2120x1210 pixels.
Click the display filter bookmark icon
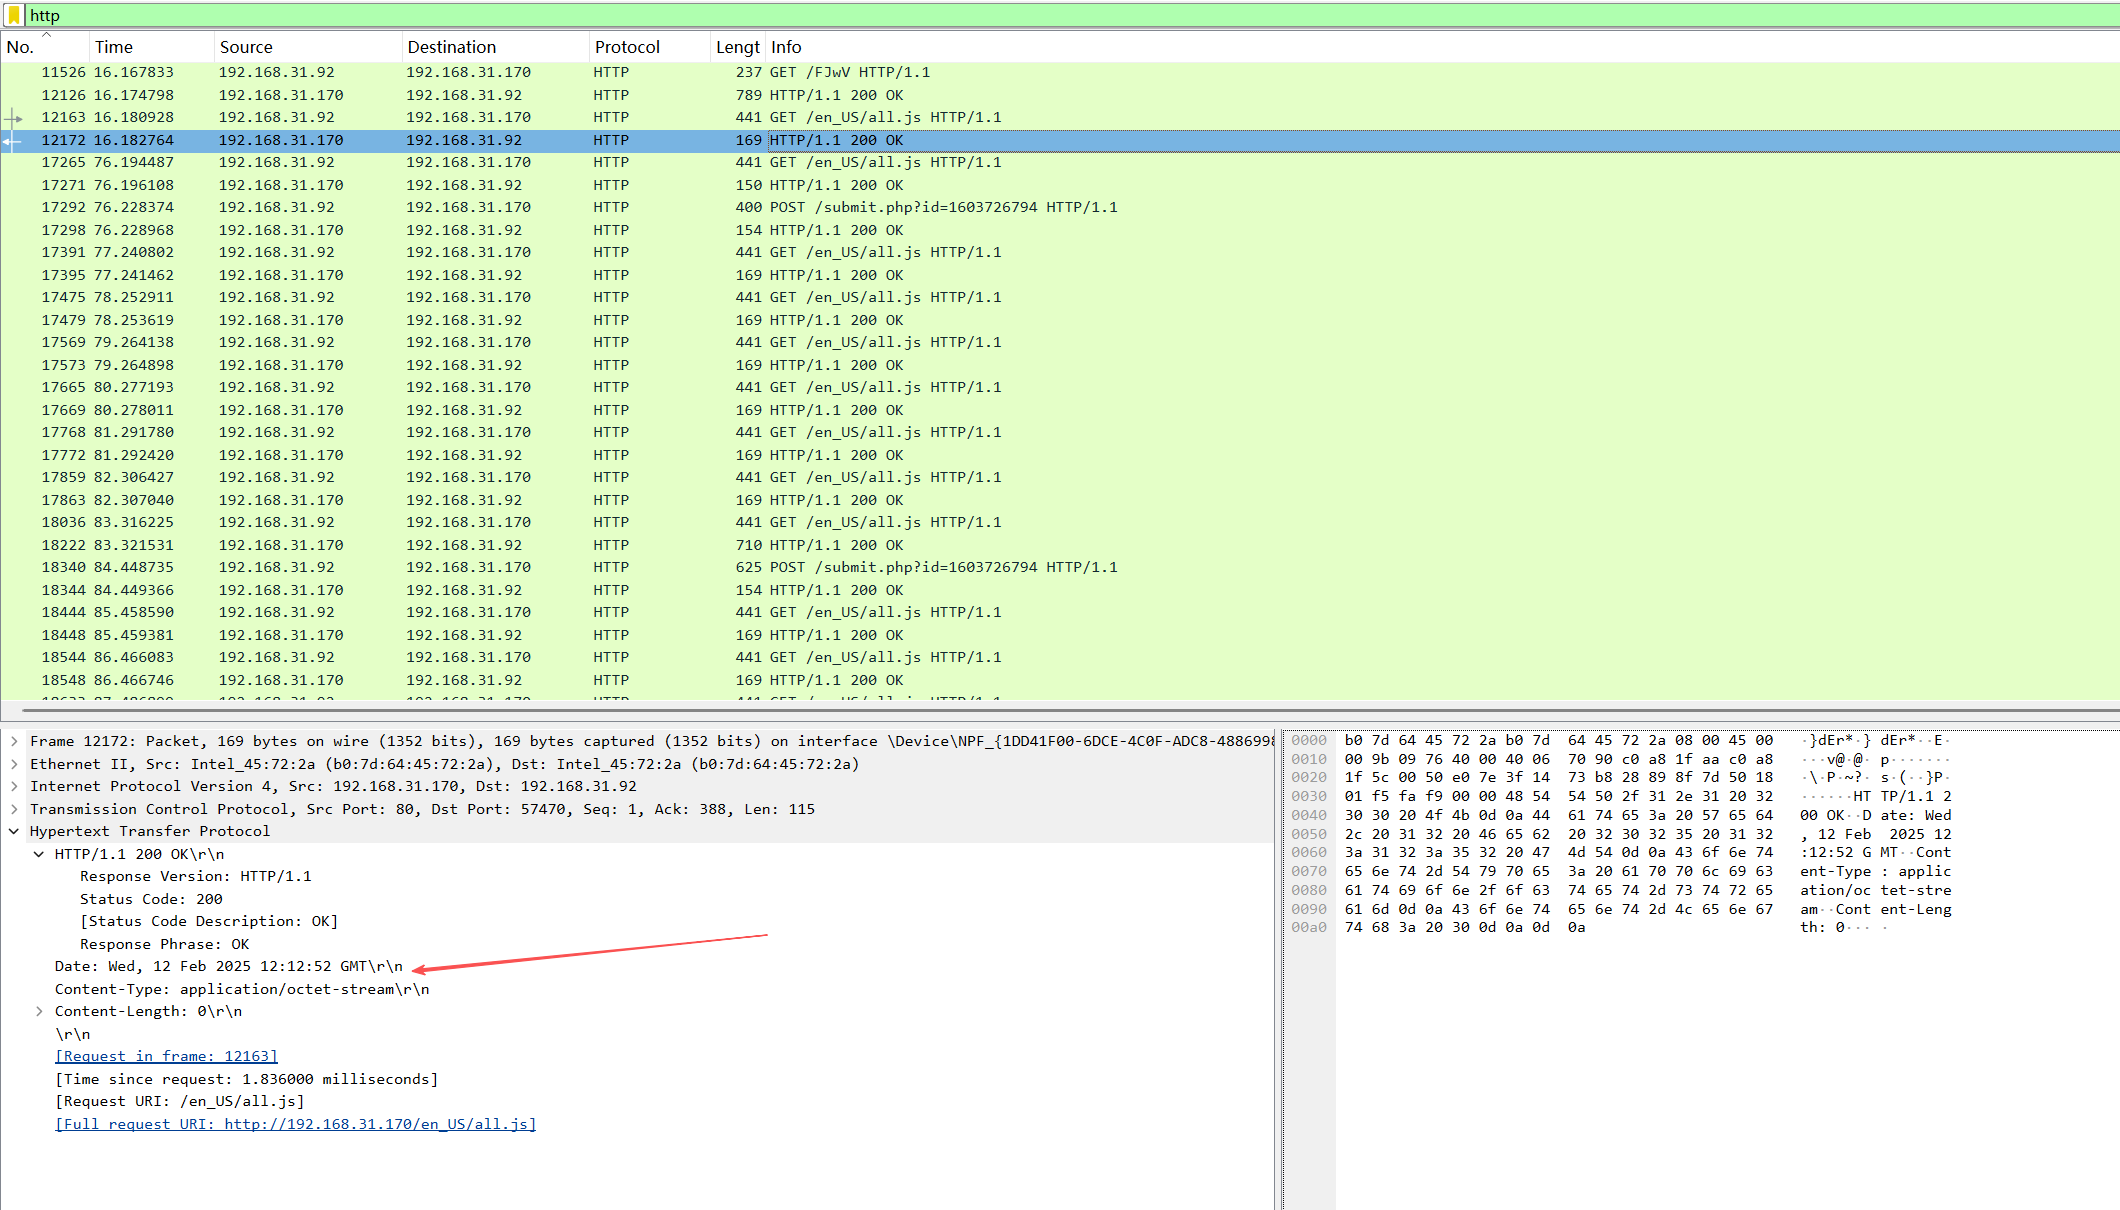pos(14,15)
